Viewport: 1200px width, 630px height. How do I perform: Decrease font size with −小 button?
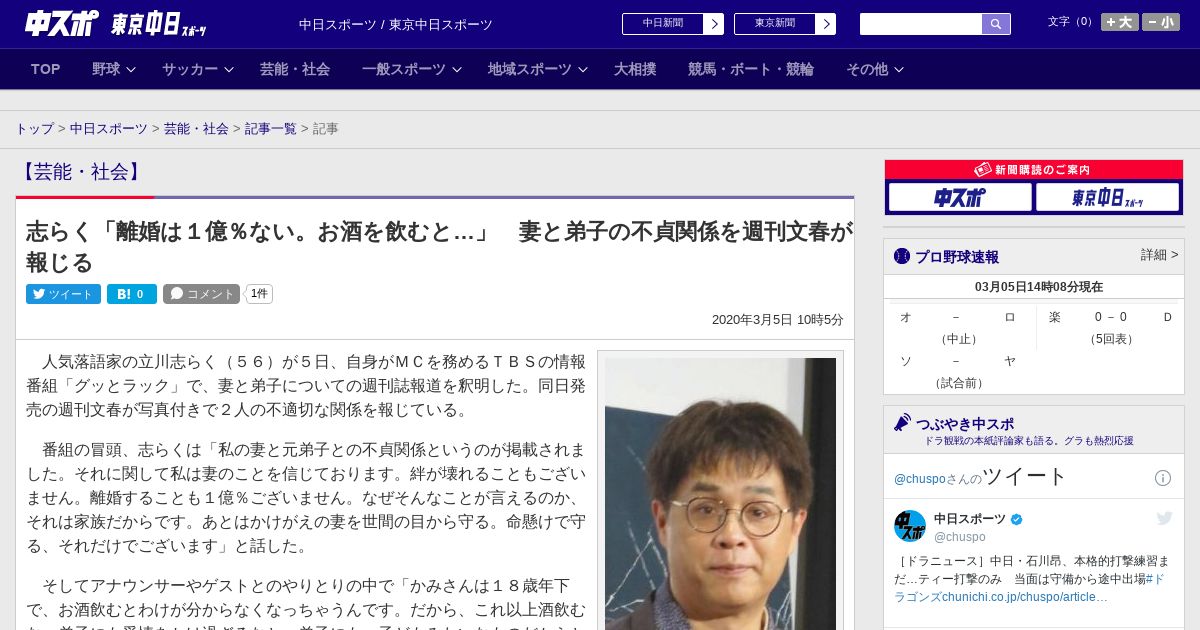1161,22
